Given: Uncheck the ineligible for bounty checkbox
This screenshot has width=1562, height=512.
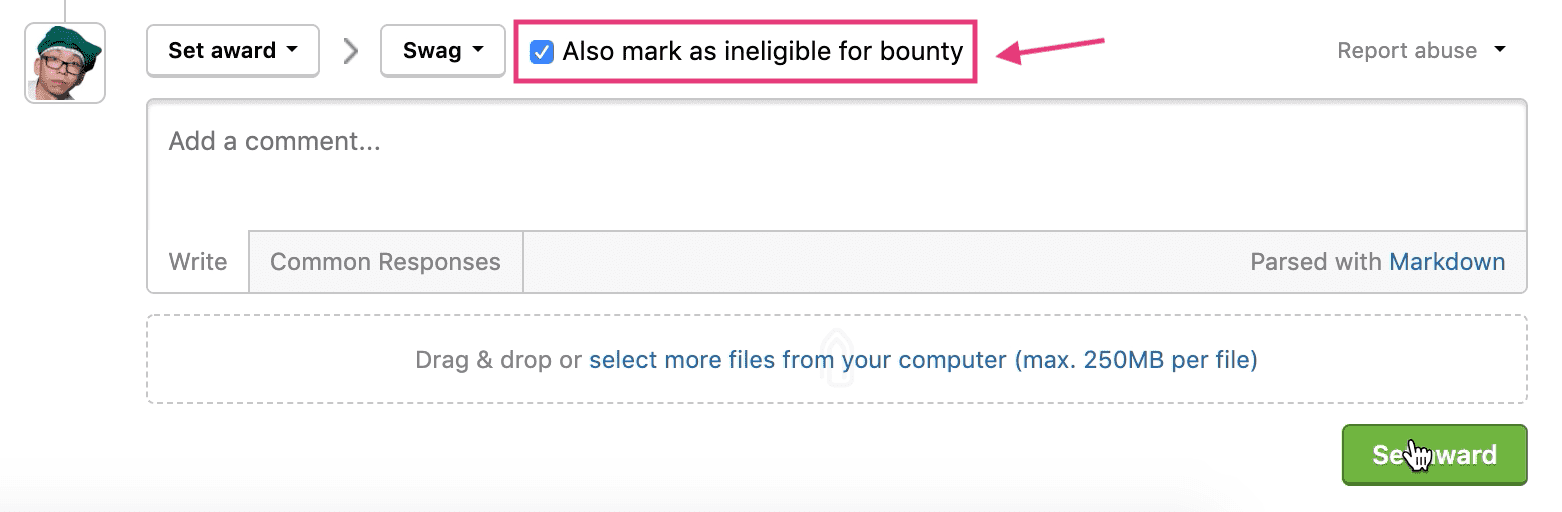Looking at the screenshot, I should click(542, 52).
